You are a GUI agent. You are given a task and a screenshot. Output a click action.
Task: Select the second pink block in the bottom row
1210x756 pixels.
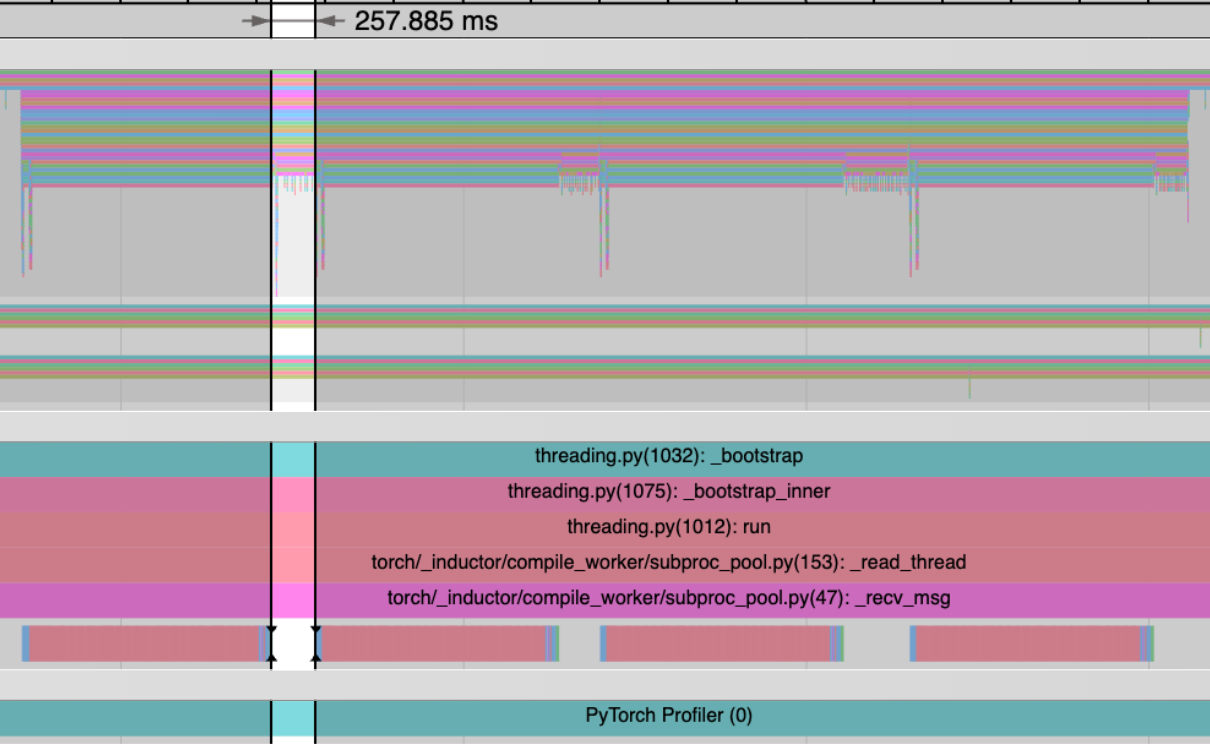pos(433,644)
